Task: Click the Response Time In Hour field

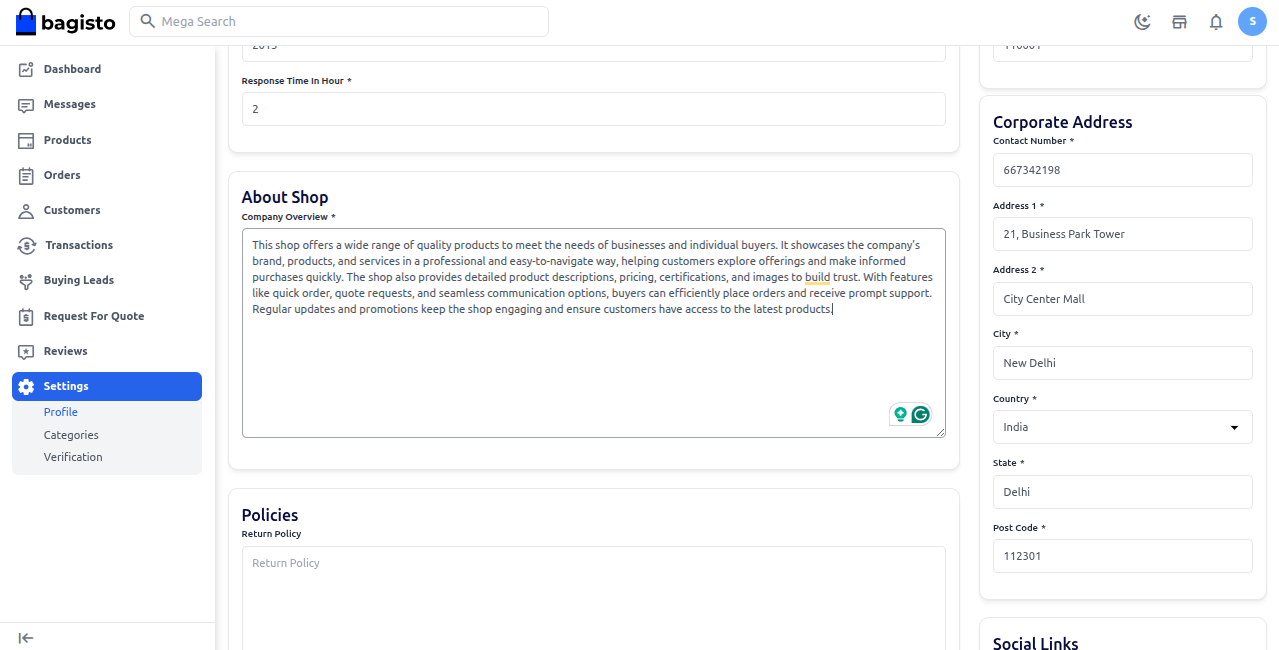Action: pyautogui.click(x=593, y=109)
